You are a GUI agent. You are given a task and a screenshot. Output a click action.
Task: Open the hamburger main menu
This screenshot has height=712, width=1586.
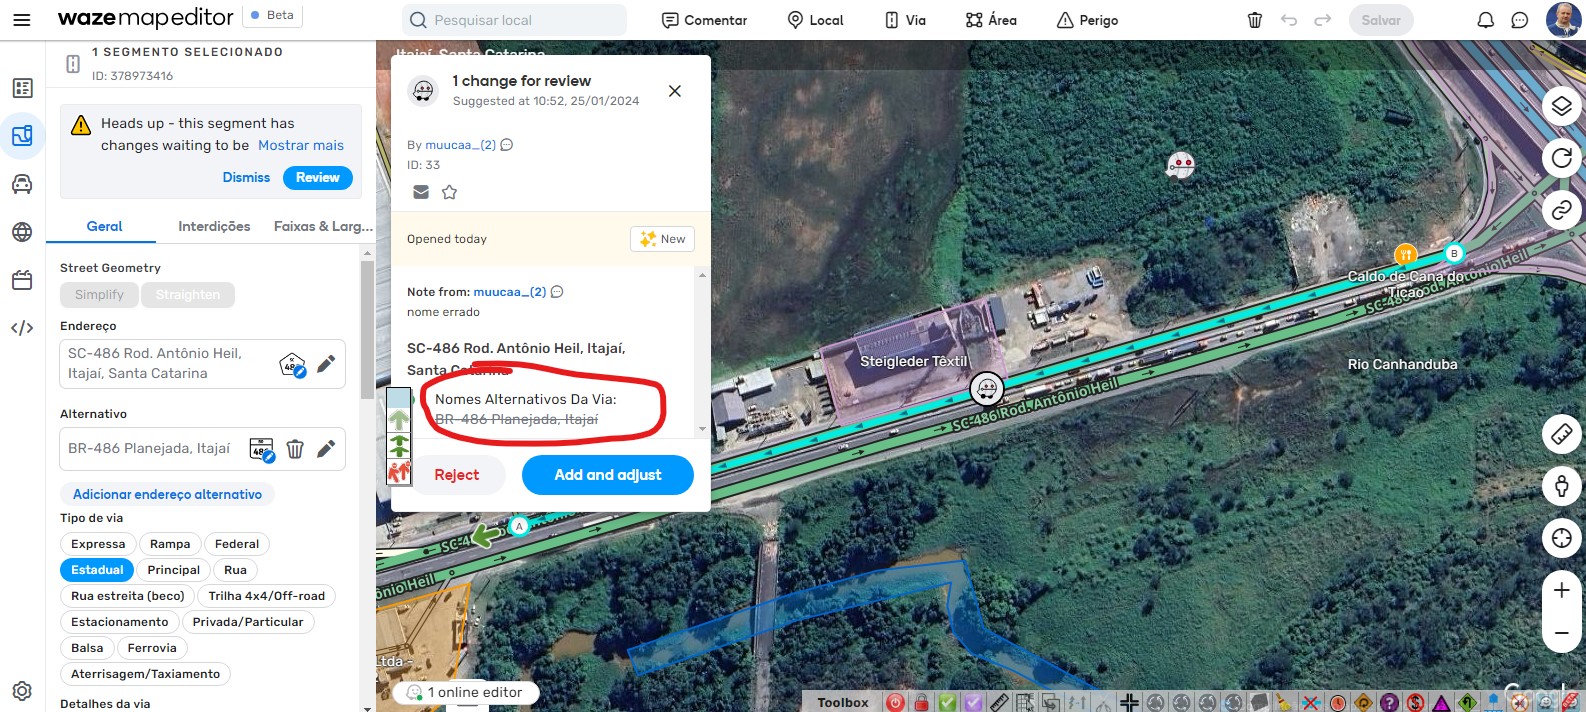[x=22, y=20]
